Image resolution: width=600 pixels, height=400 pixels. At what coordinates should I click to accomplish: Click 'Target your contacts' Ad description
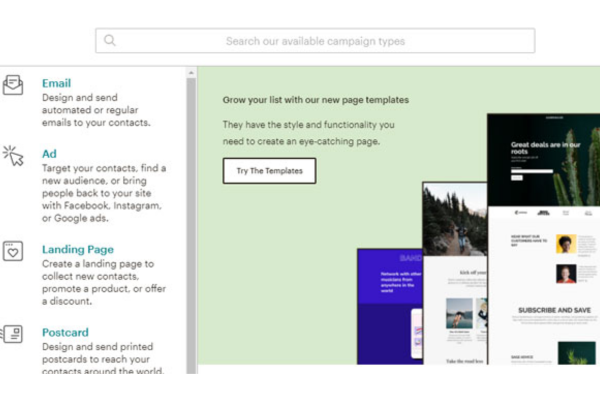click(104, 193)
